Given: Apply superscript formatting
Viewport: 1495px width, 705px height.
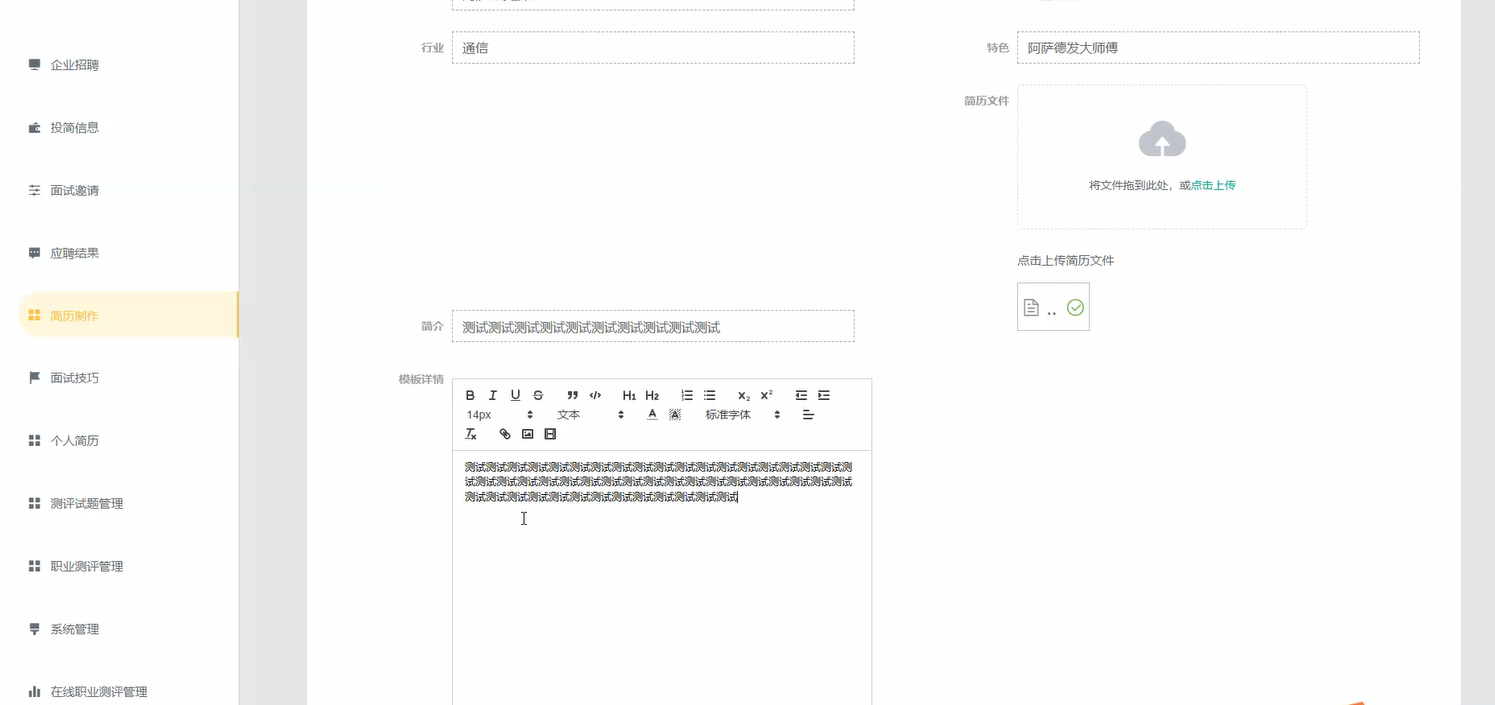Looking at the screenshot, I should point(765,394).
